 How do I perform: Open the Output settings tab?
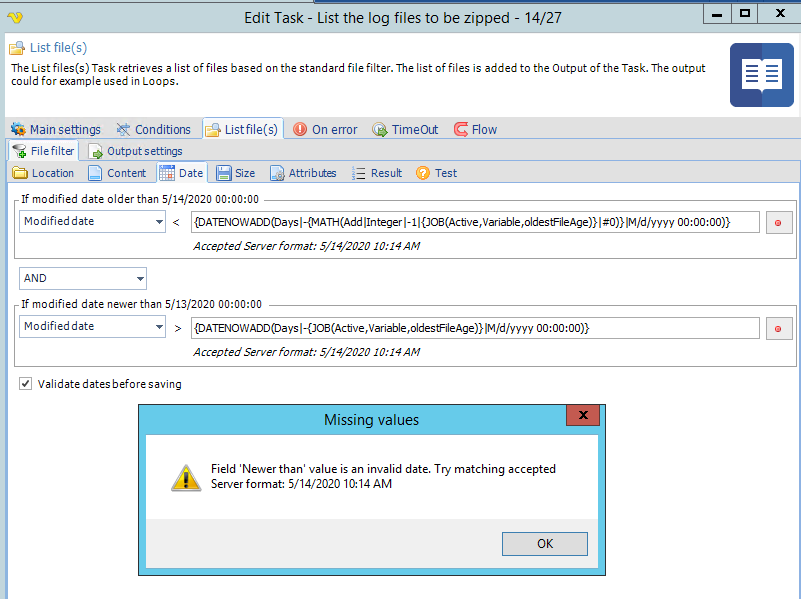(x=136, y=151)
